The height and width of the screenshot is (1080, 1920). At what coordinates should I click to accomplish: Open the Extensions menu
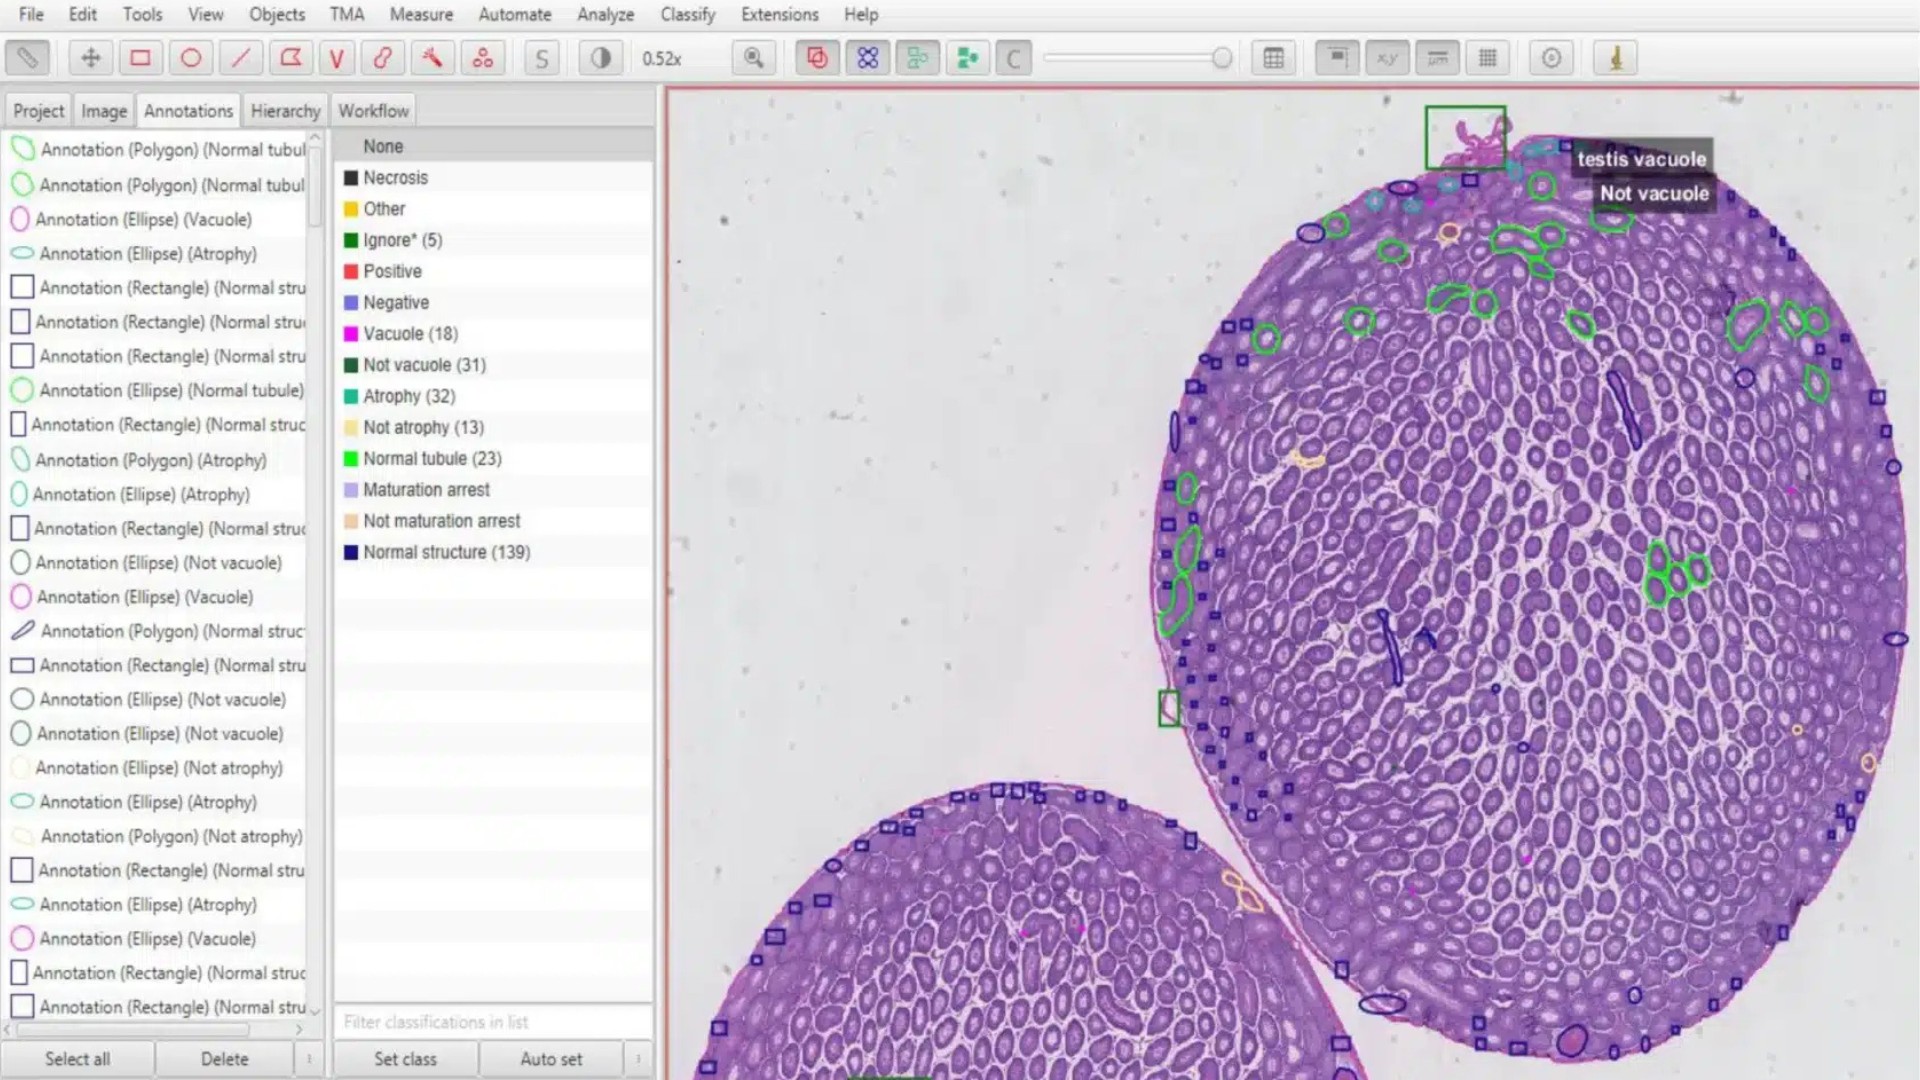click(780, 14)
